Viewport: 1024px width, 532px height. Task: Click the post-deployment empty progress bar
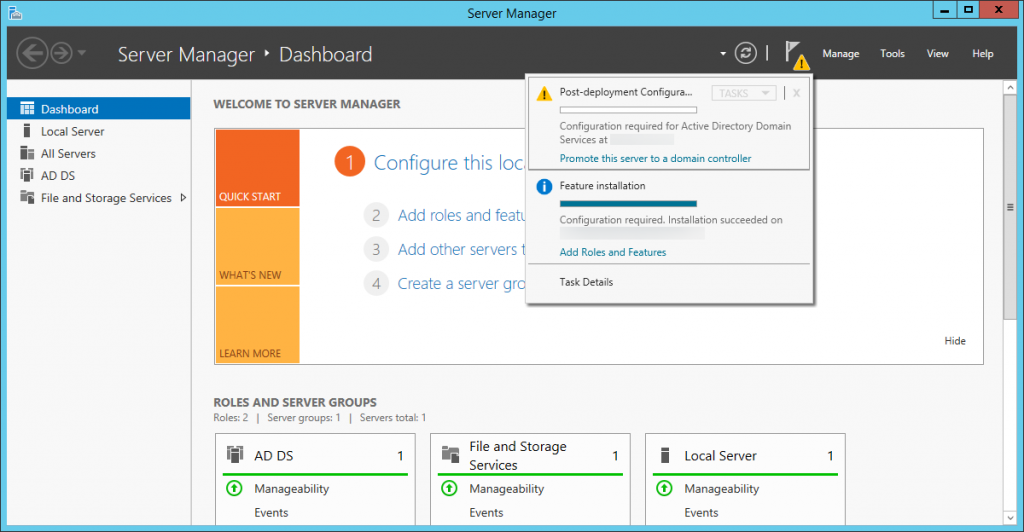pos(628,110)
